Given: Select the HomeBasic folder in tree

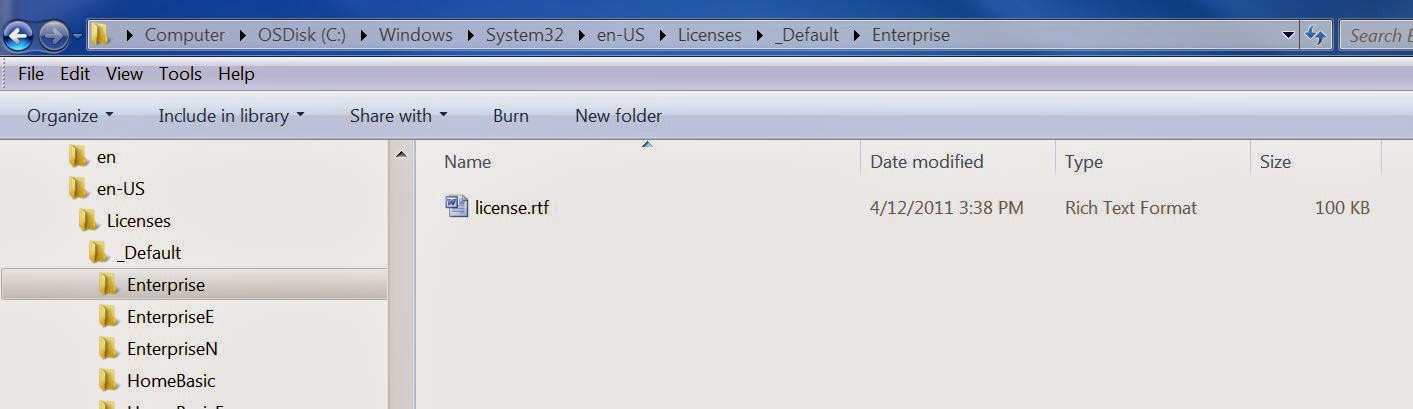Looking at the screenshot, I should 157,381.
